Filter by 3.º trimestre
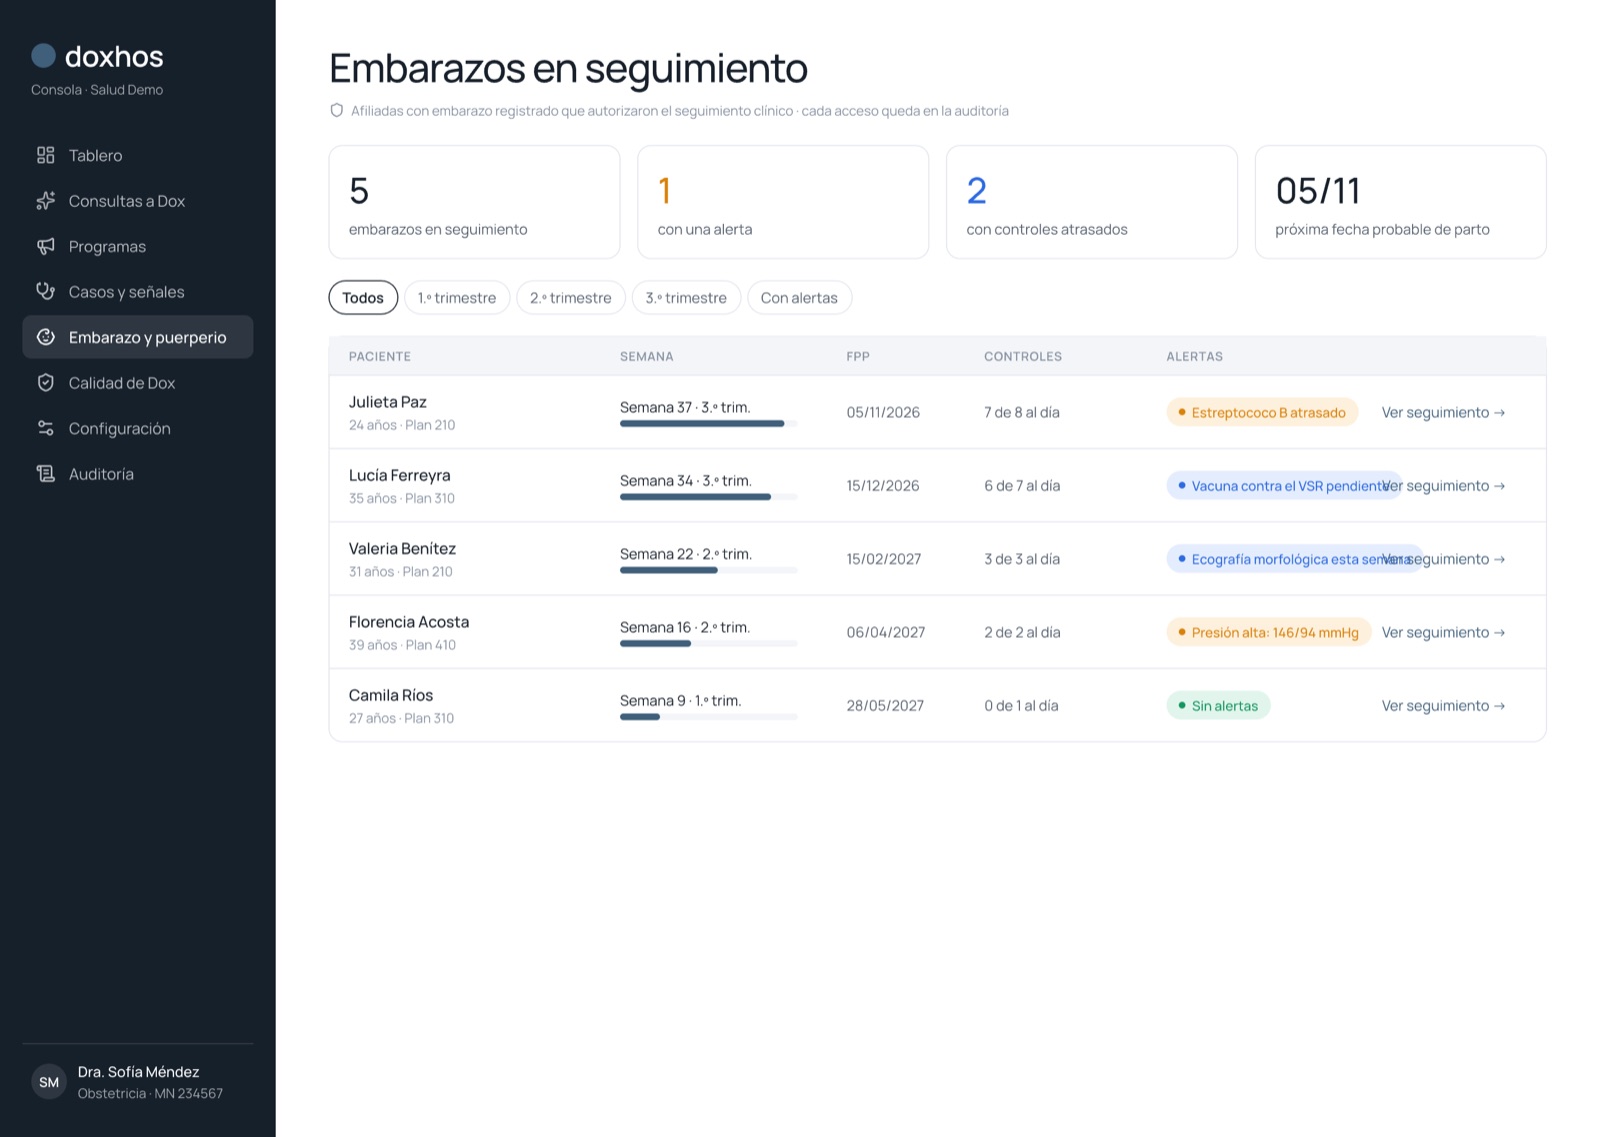1600x1137 pixels. [x=686, y=298]
